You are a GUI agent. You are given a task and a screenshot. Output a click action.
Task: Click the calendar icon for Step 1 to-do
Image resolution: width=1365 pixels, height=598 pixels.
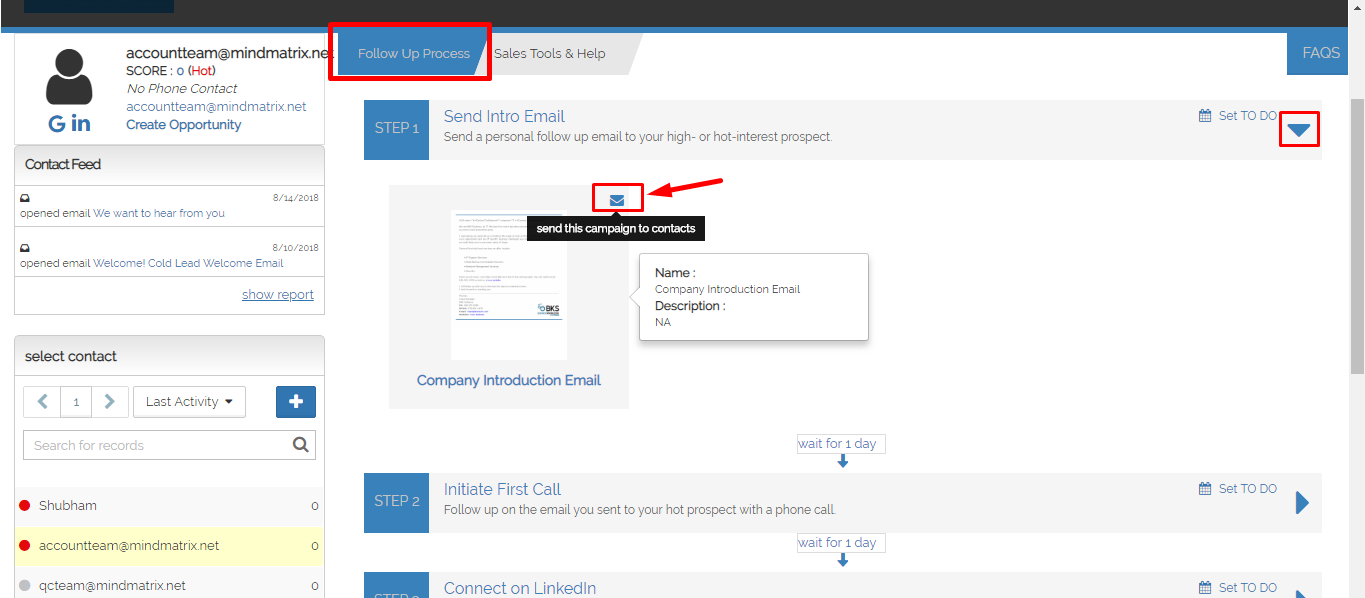[x=1205, y=116]
